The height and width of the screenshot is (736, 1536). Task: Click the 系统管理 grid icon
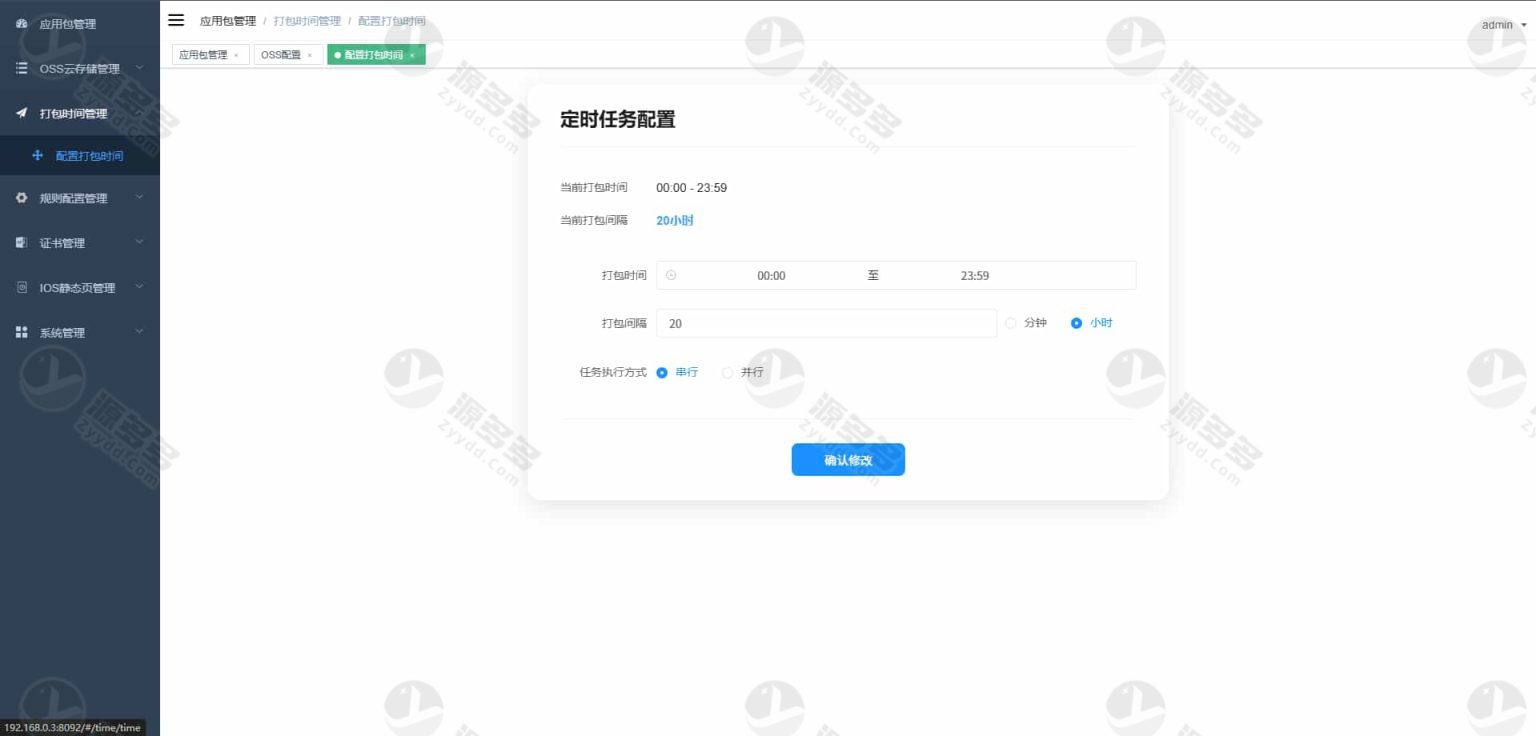[22, 333]
